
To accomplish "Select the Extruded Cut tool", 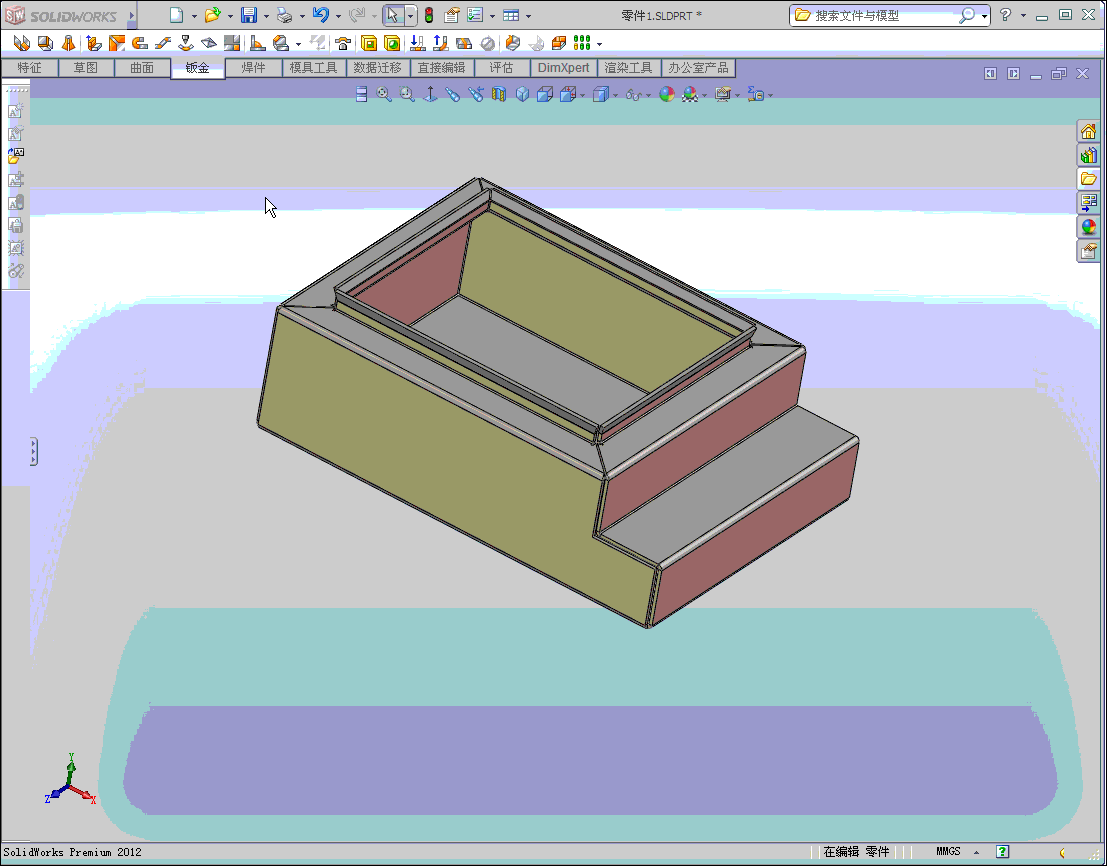I will coord(369,44).
